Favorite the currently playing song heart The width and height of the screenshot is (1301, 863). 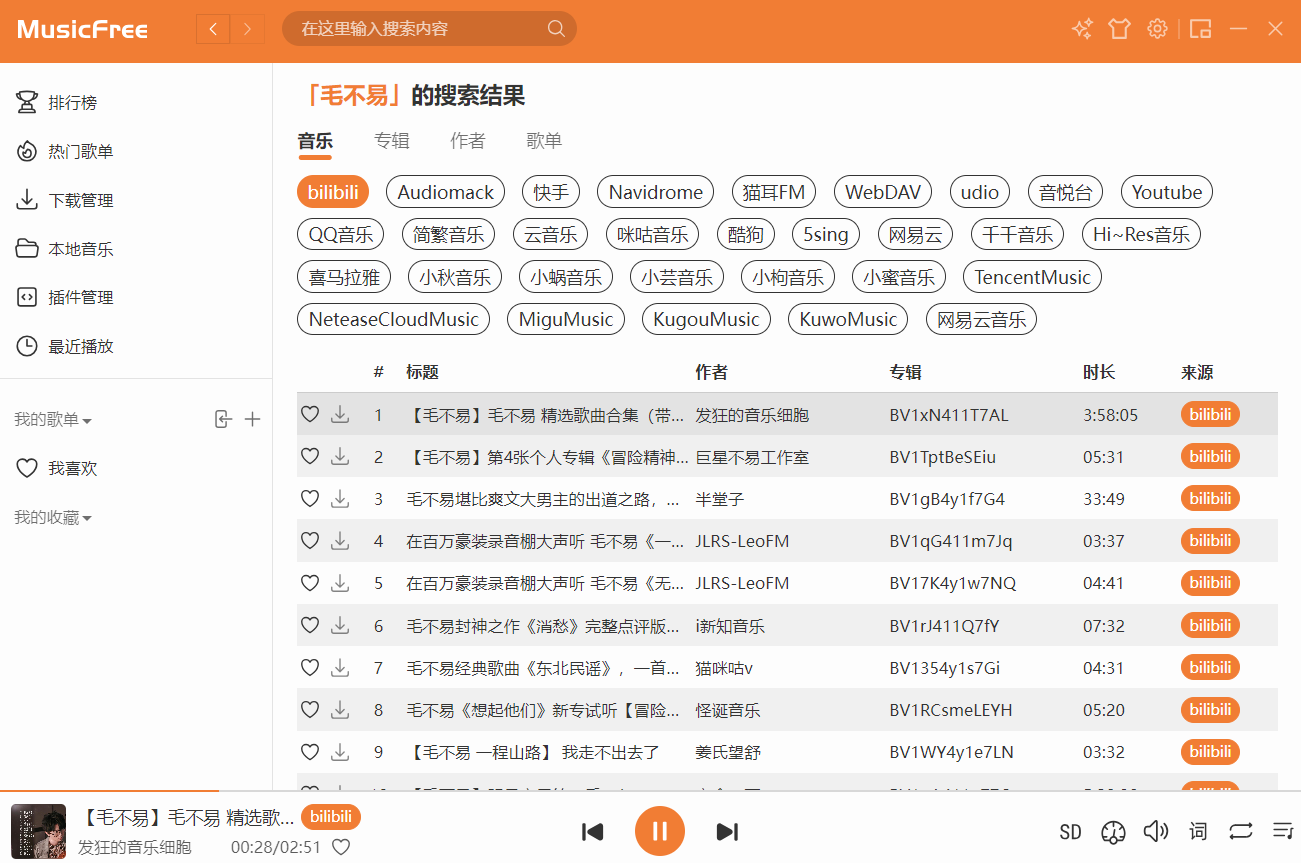[341, 847]
